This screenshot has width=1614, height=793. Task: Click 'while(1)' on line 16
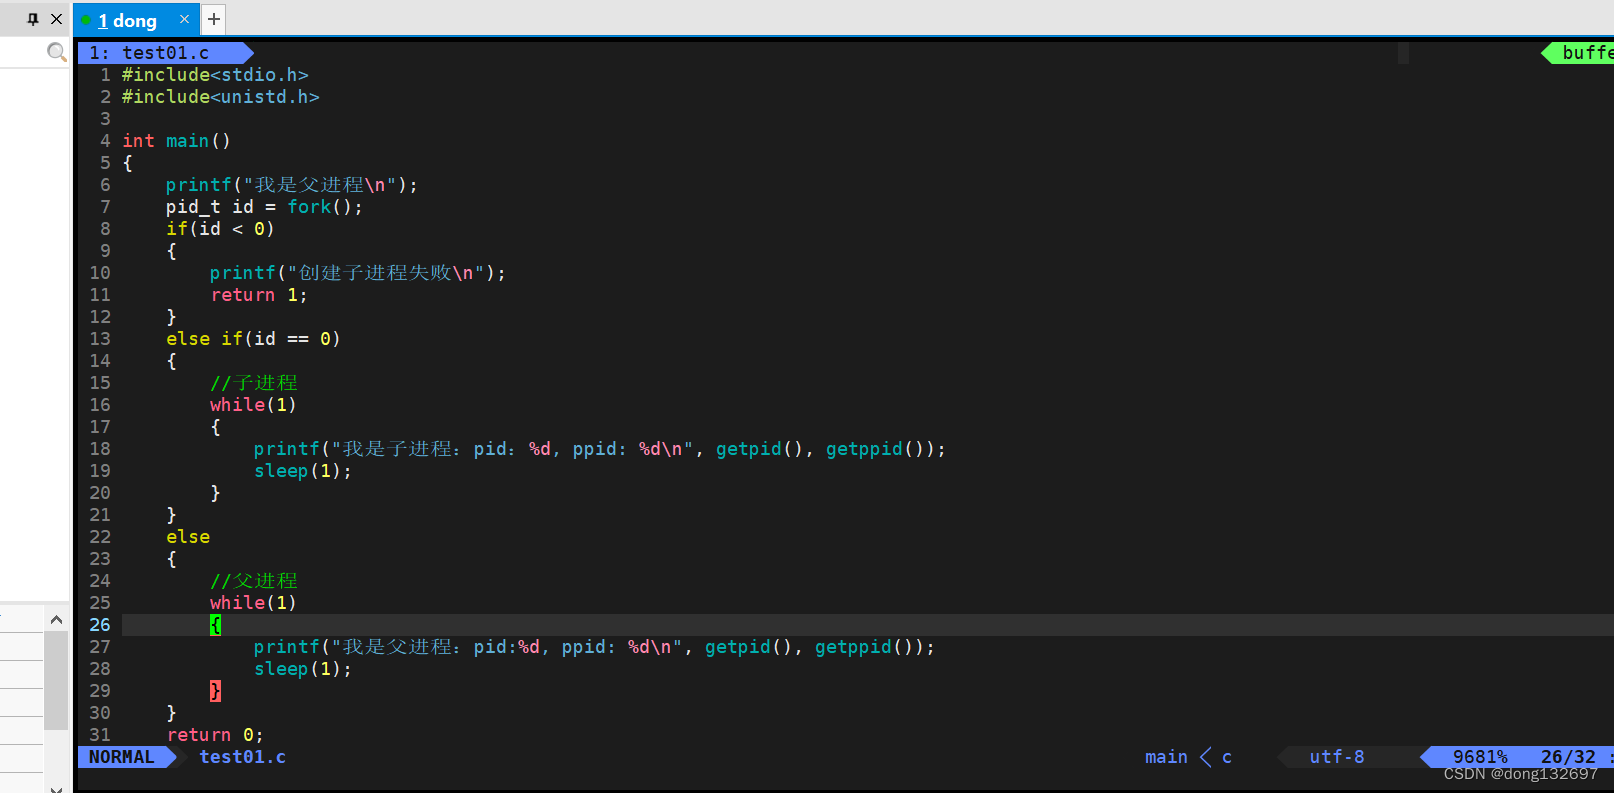click(x=253, y=405)
